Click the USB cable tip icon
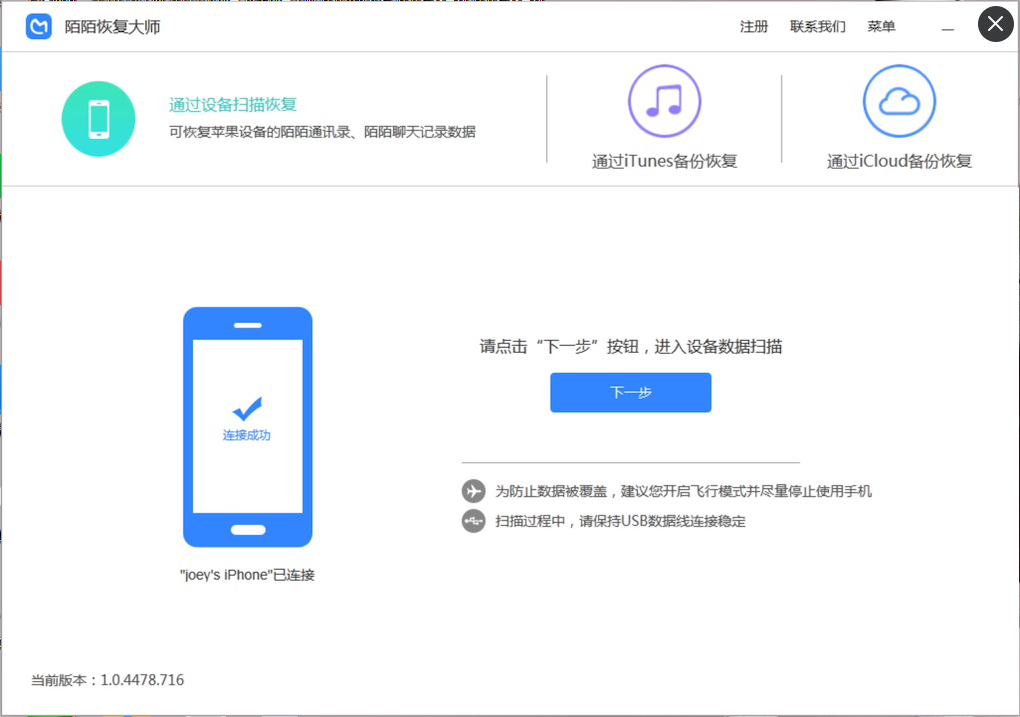 pos(472,521)
